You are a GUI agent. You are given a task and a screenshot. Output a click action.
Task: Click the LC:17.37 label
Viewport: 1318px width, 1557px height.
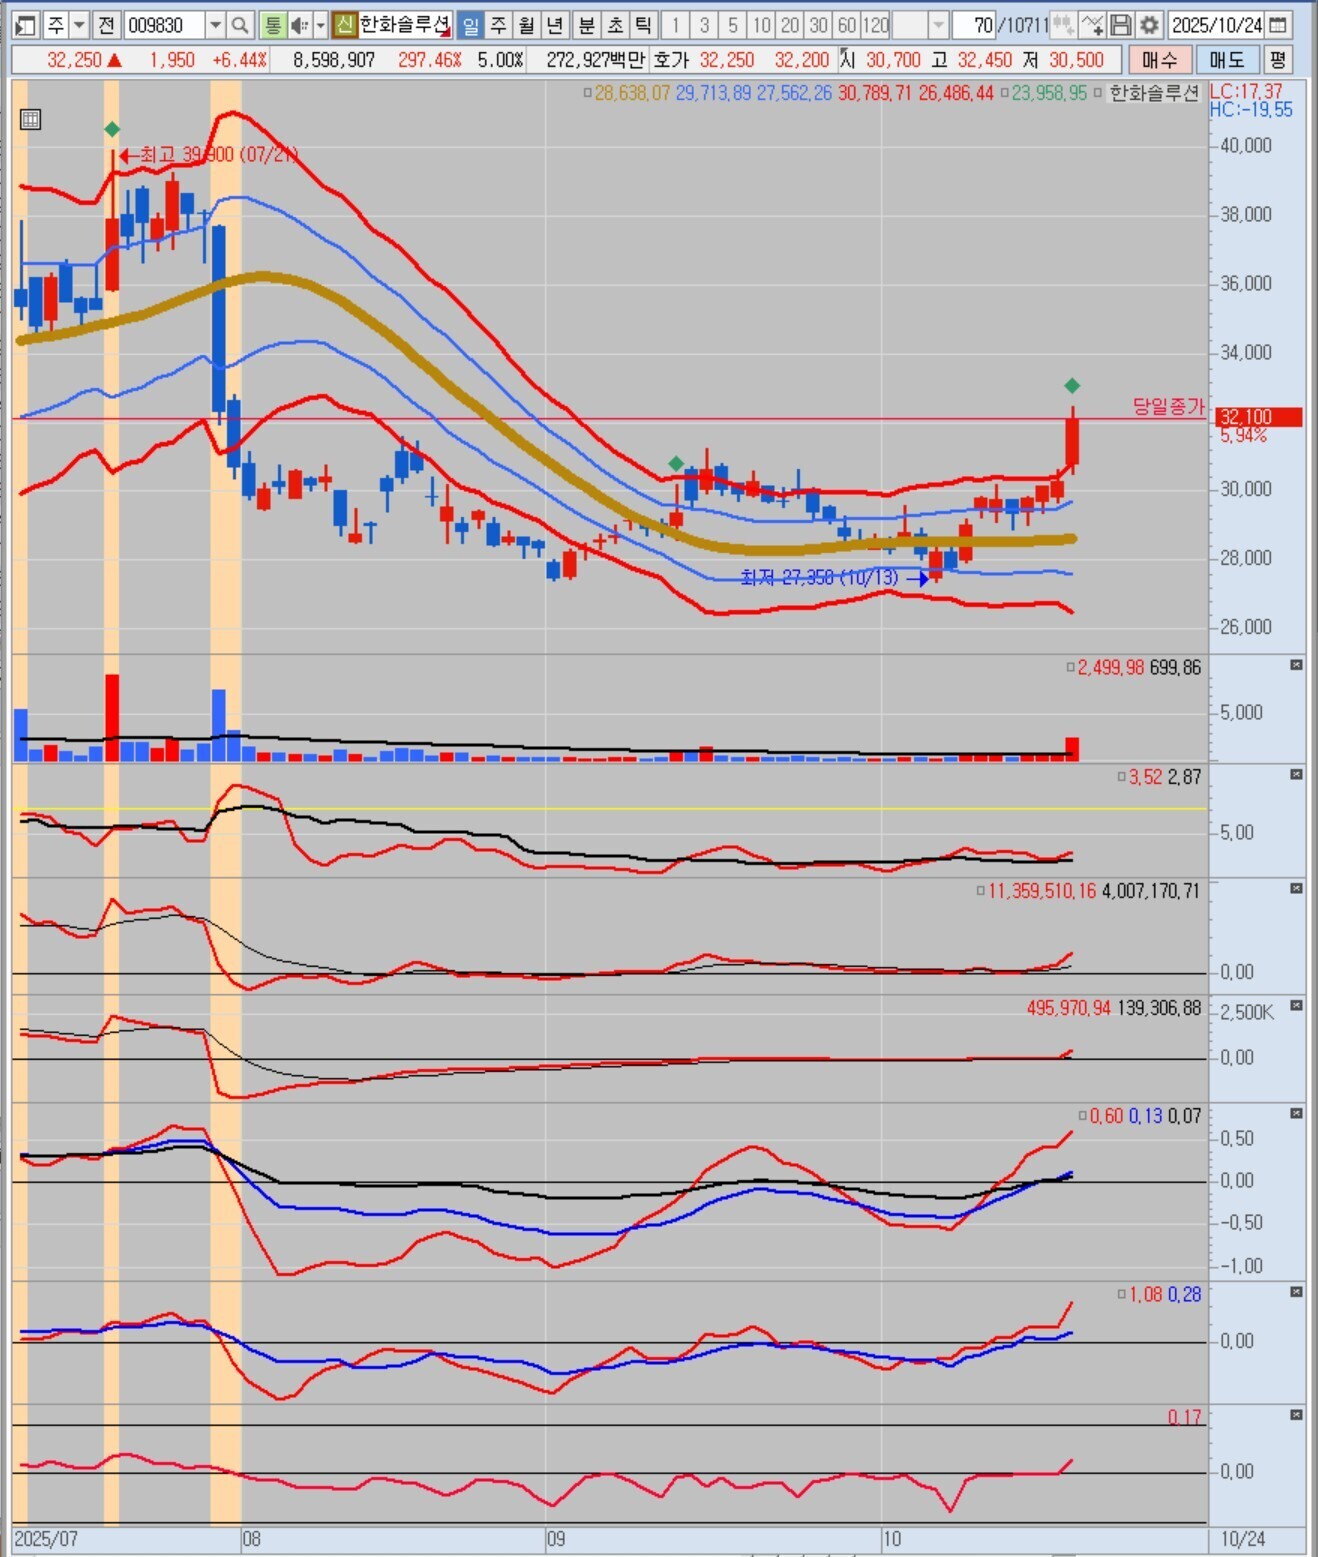point(1245,91)
